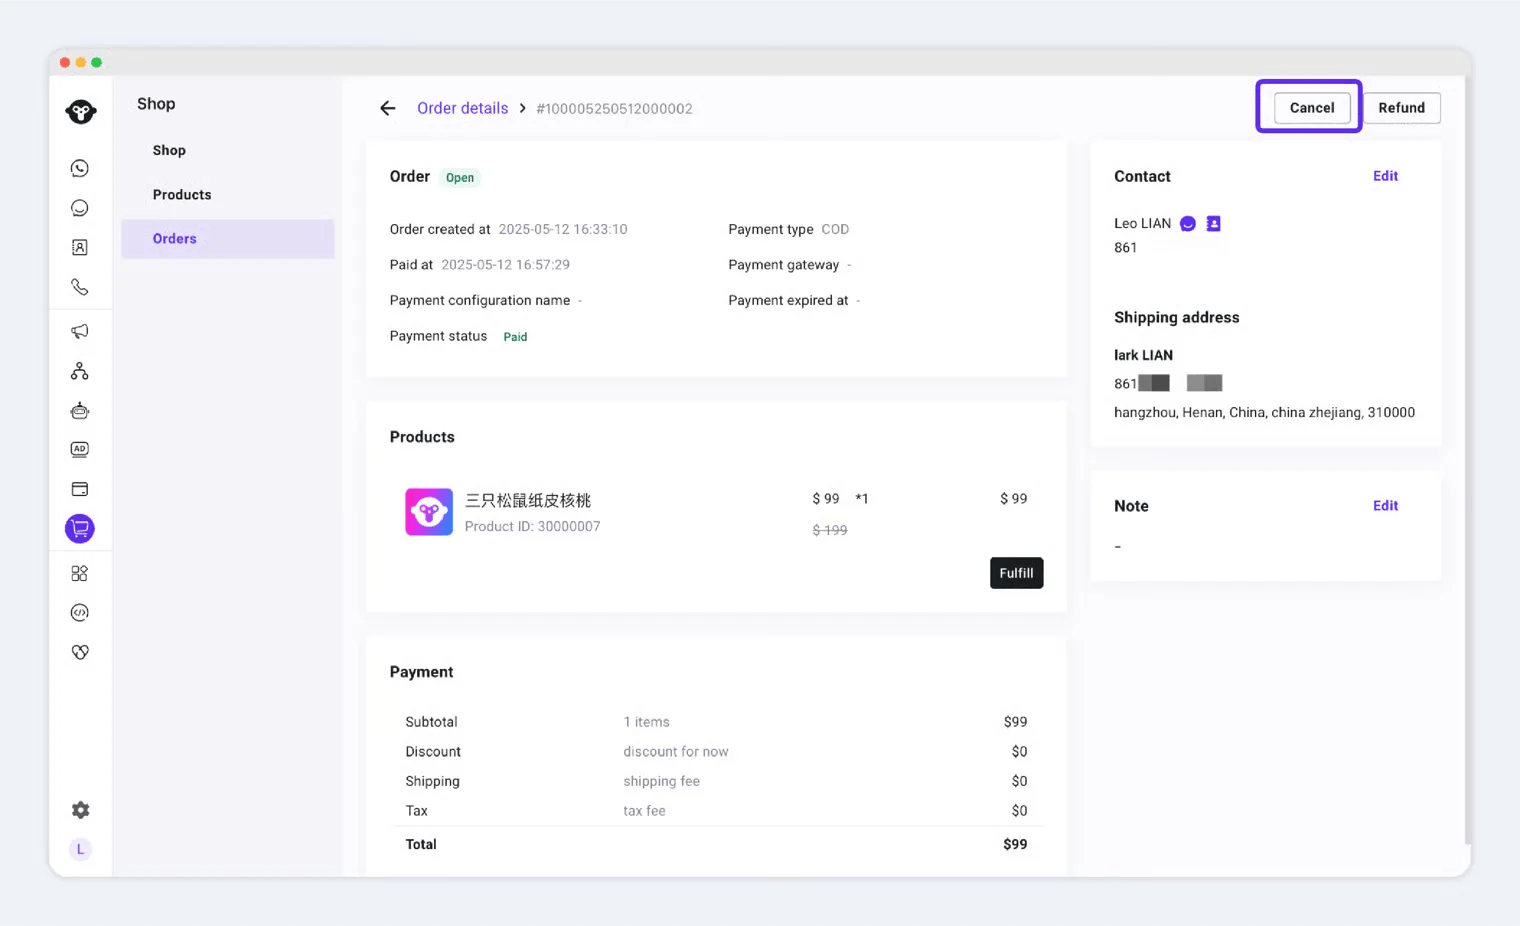Open the megaphone broadcast icon
This screenshot has height=926, width=1520.
(x=80, y=331)
